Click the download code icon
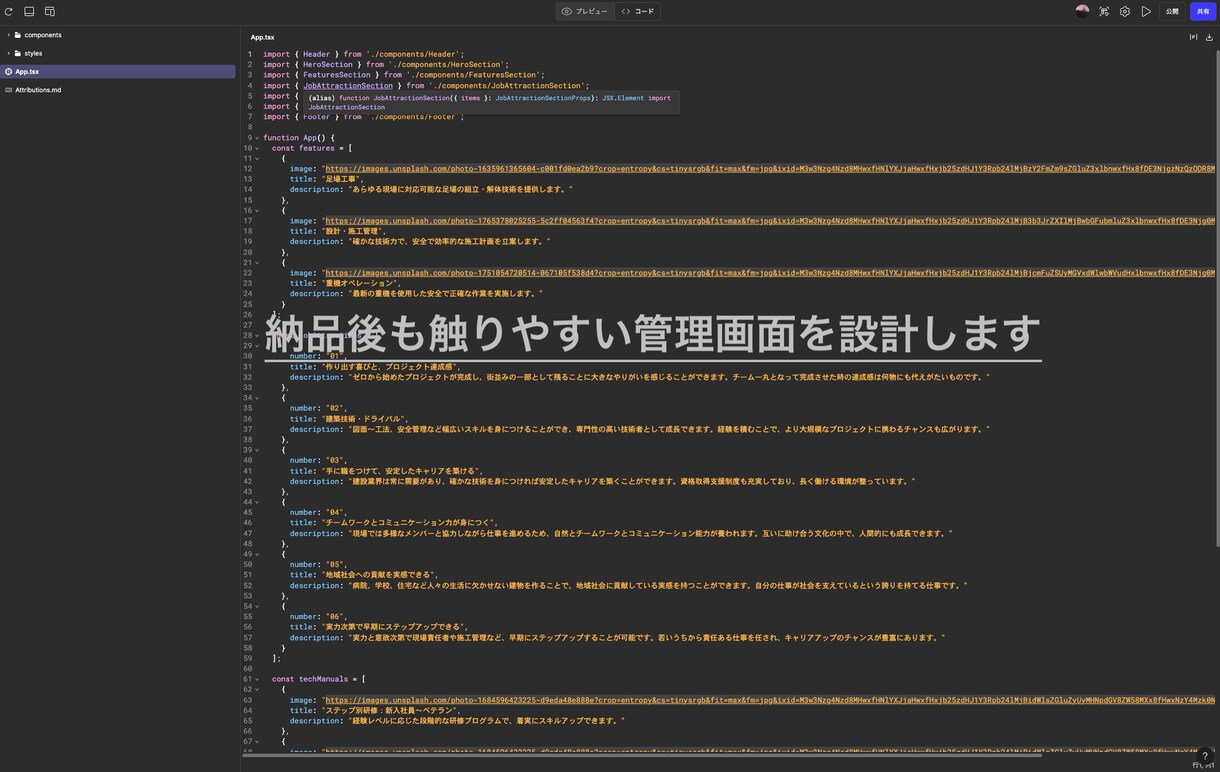The width and height of the screenshot is (1220, 772). [1209, 37]
